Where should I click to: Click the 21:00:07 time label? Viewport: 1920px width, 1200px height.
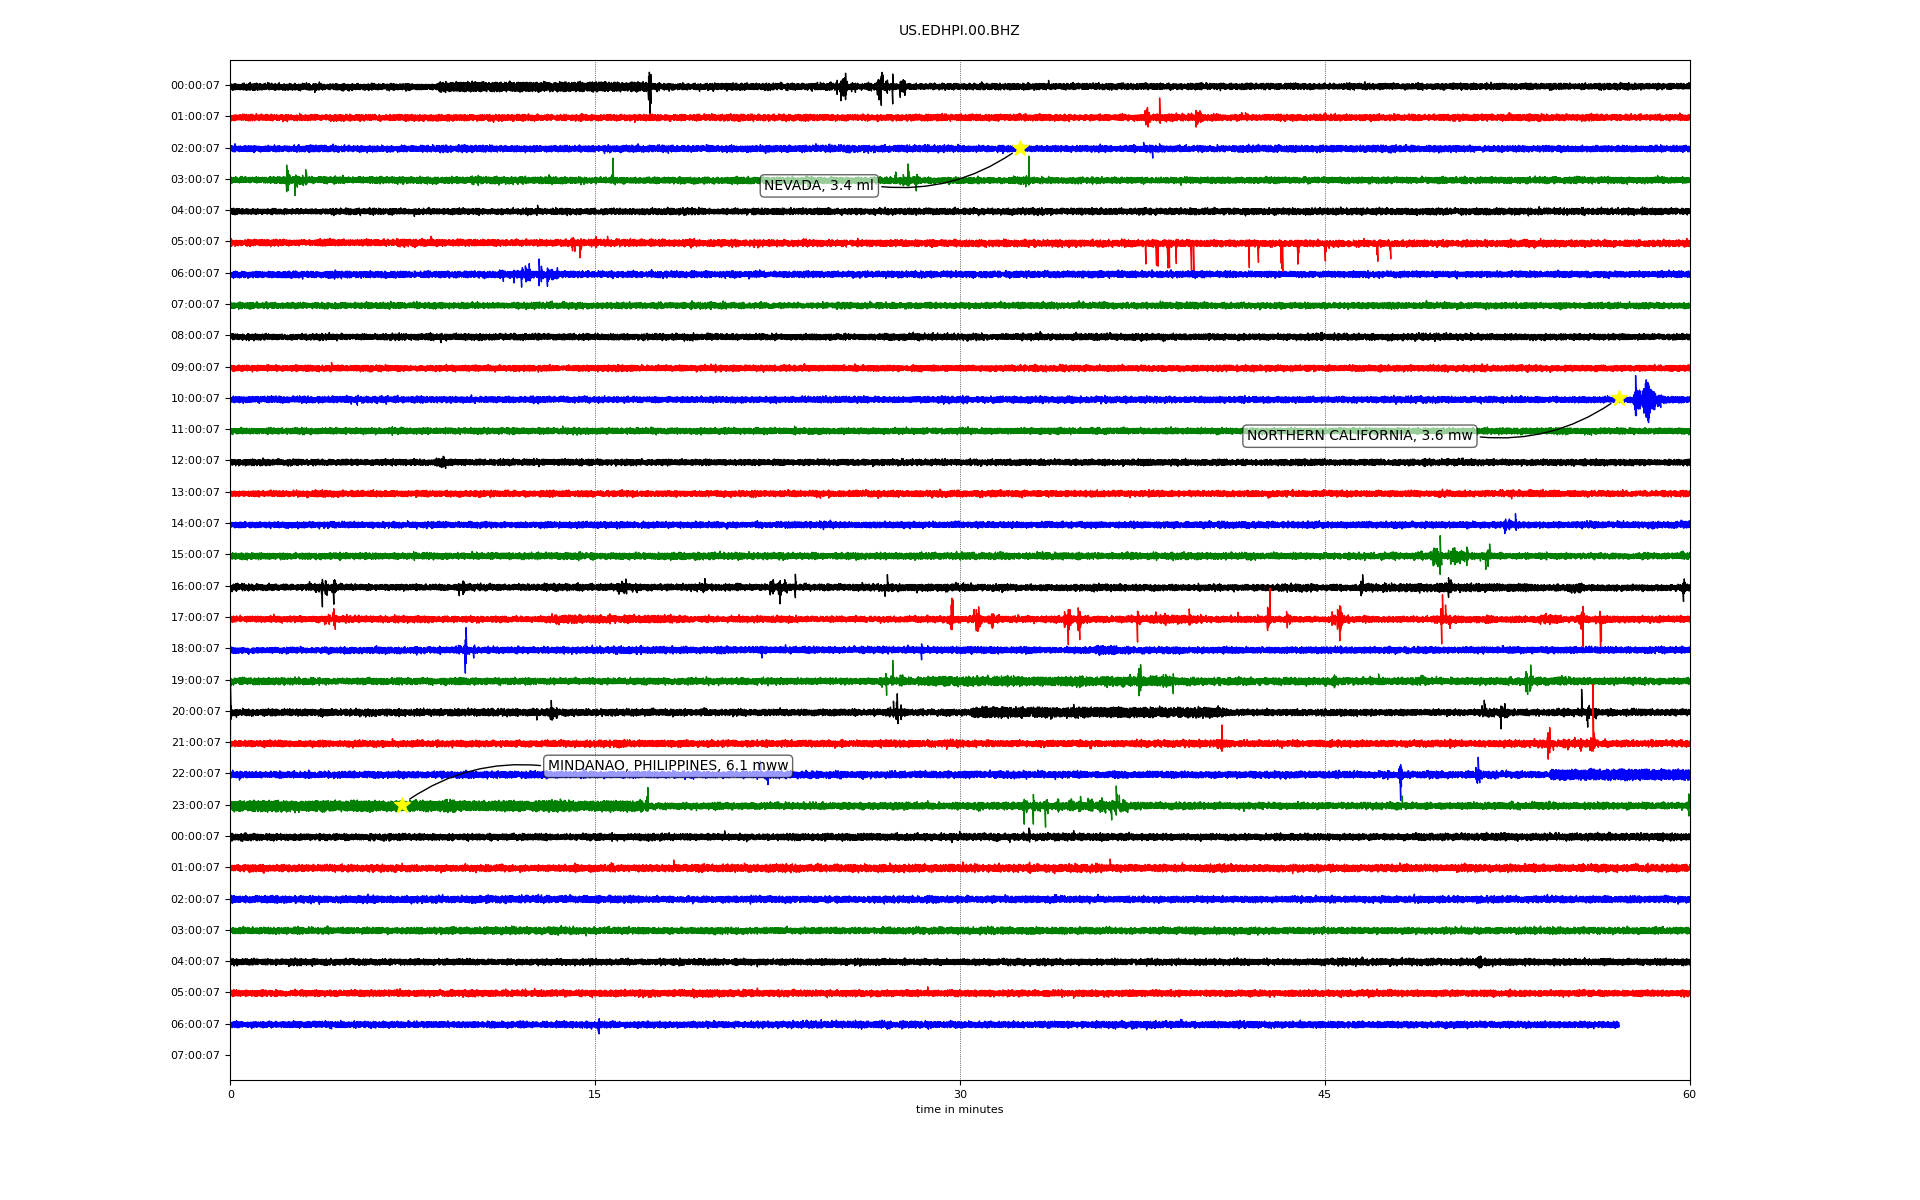(x=195, y=743)
